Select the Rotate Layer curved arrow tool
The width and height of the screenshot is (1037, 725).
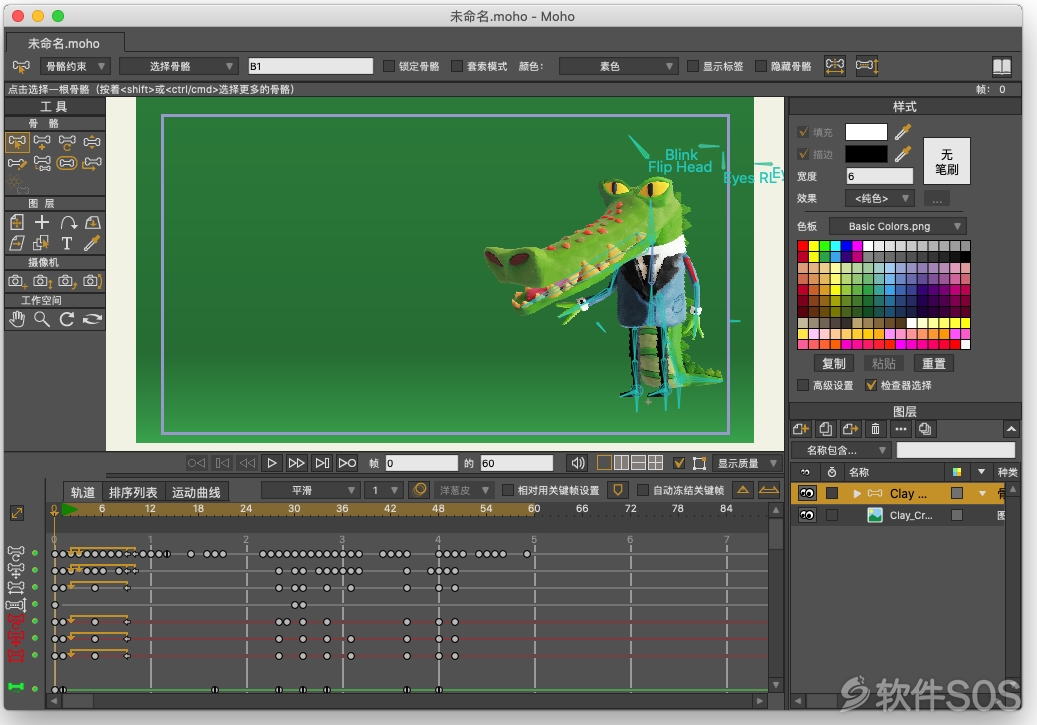(67, 222)
